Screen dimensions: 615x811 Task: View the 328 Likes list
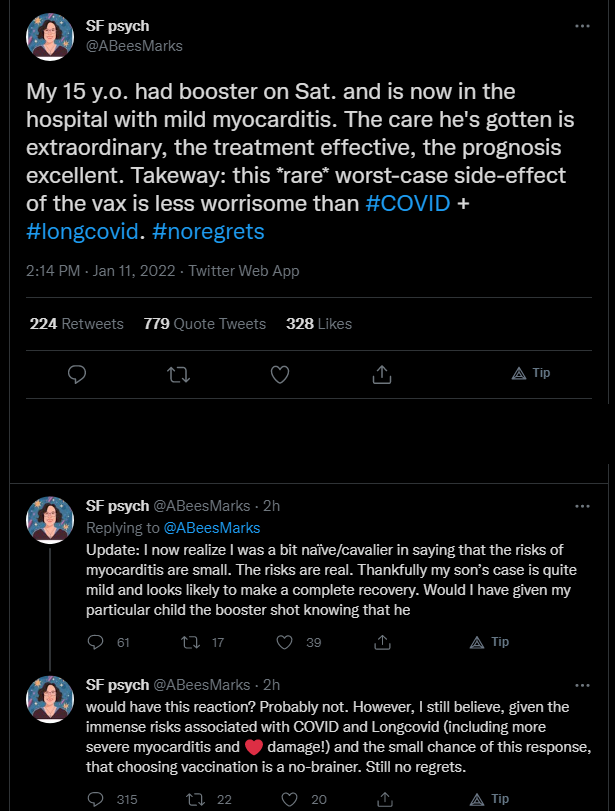[x=319, y=324]
